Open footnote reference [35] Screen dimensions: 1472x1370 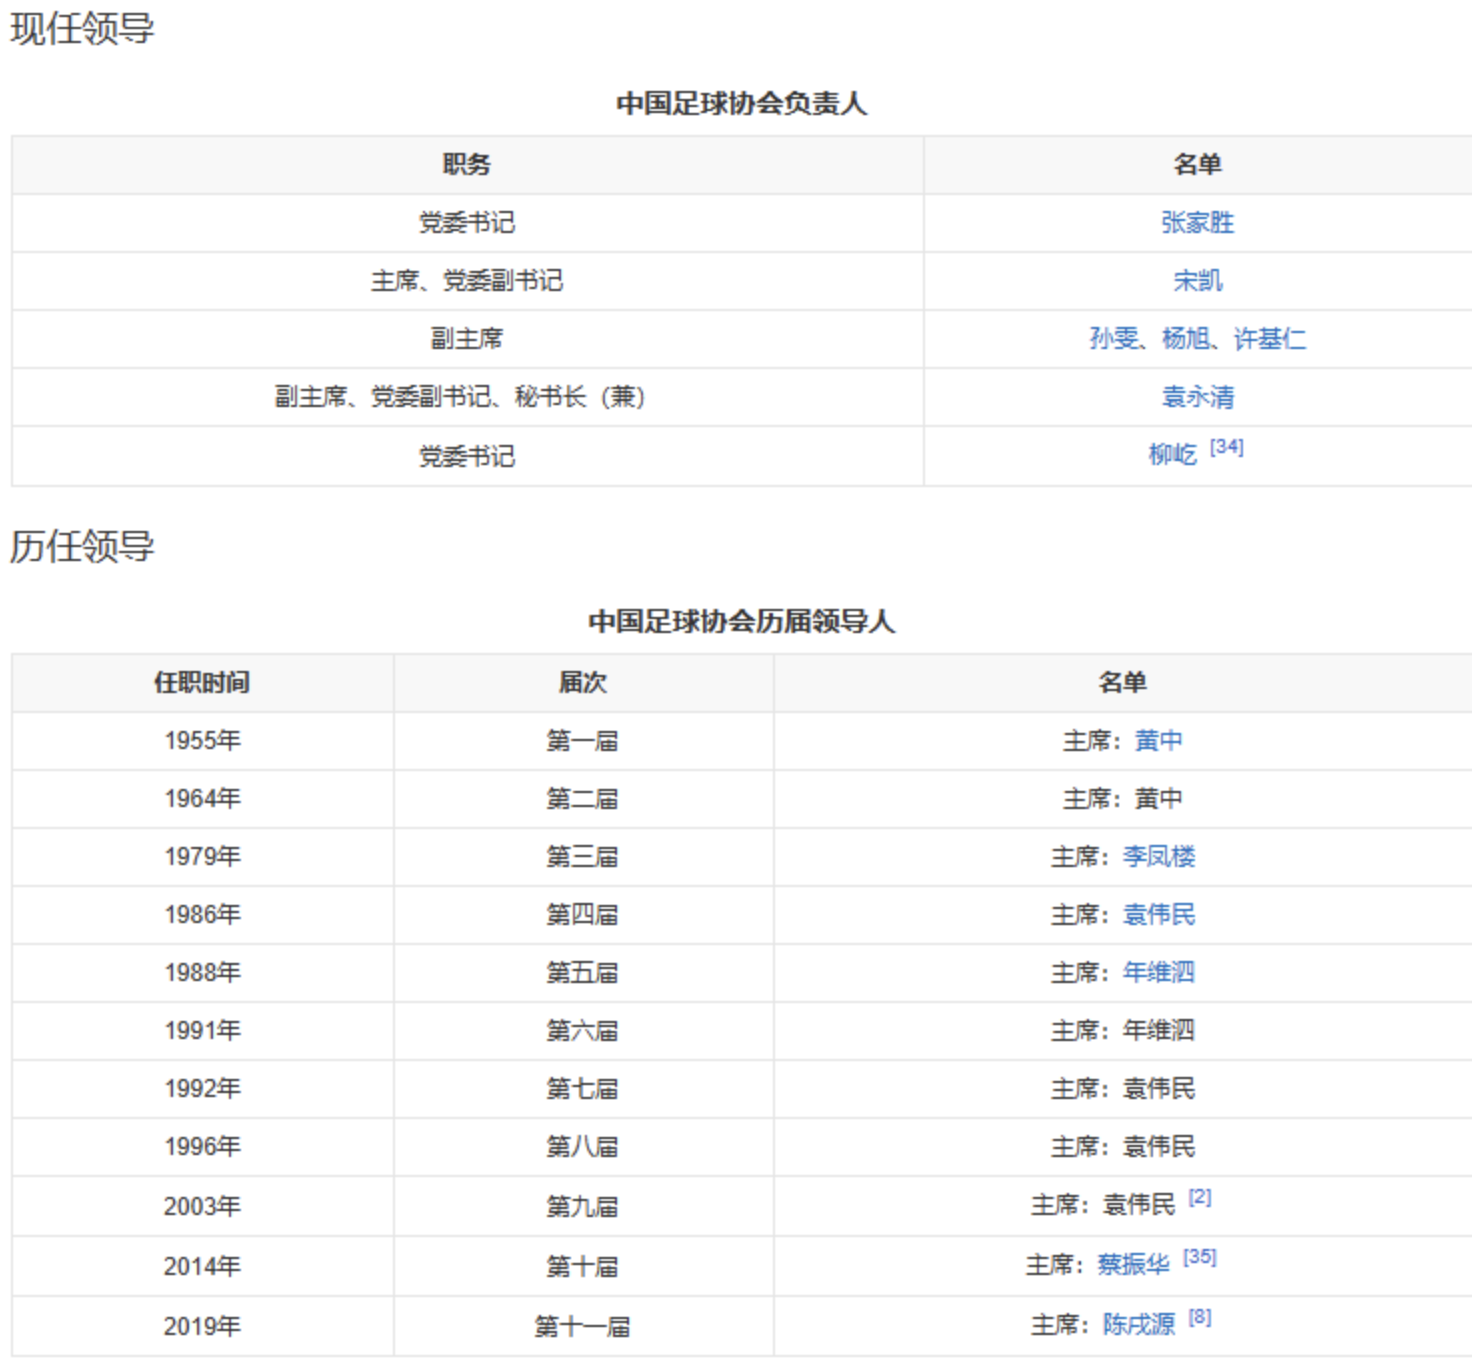(1199, 1257)
